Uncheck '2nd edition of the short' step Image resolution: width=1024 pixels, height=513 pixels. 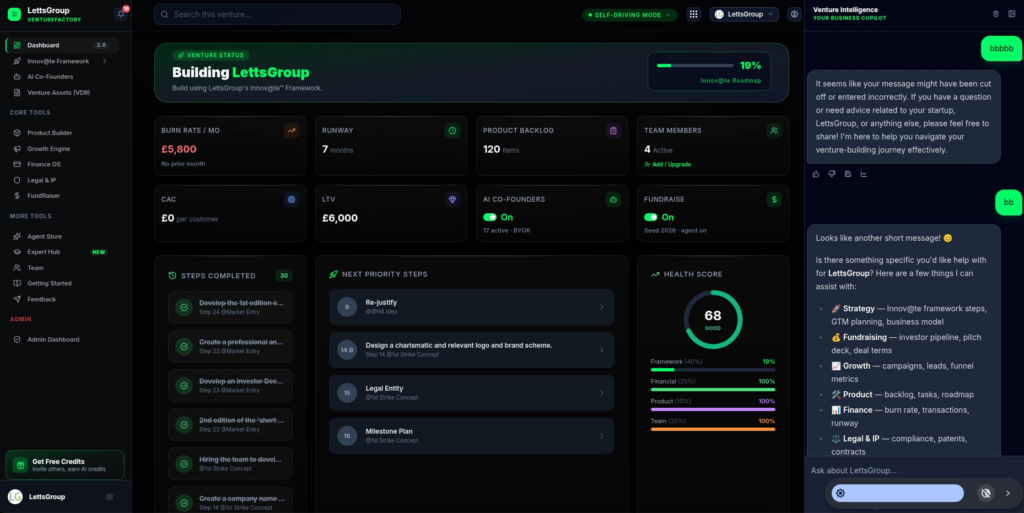click(x=184, y=424)
